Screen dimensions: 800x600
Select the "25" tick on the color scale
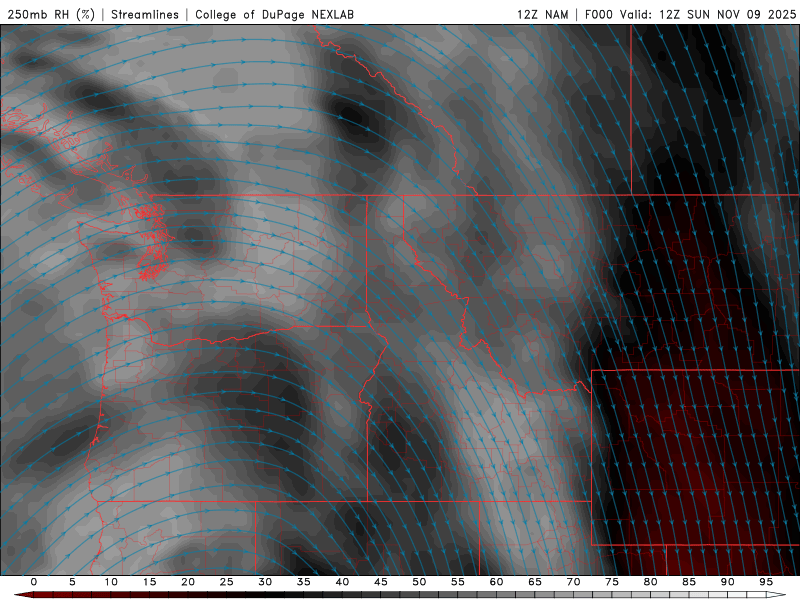coord(227,582)
